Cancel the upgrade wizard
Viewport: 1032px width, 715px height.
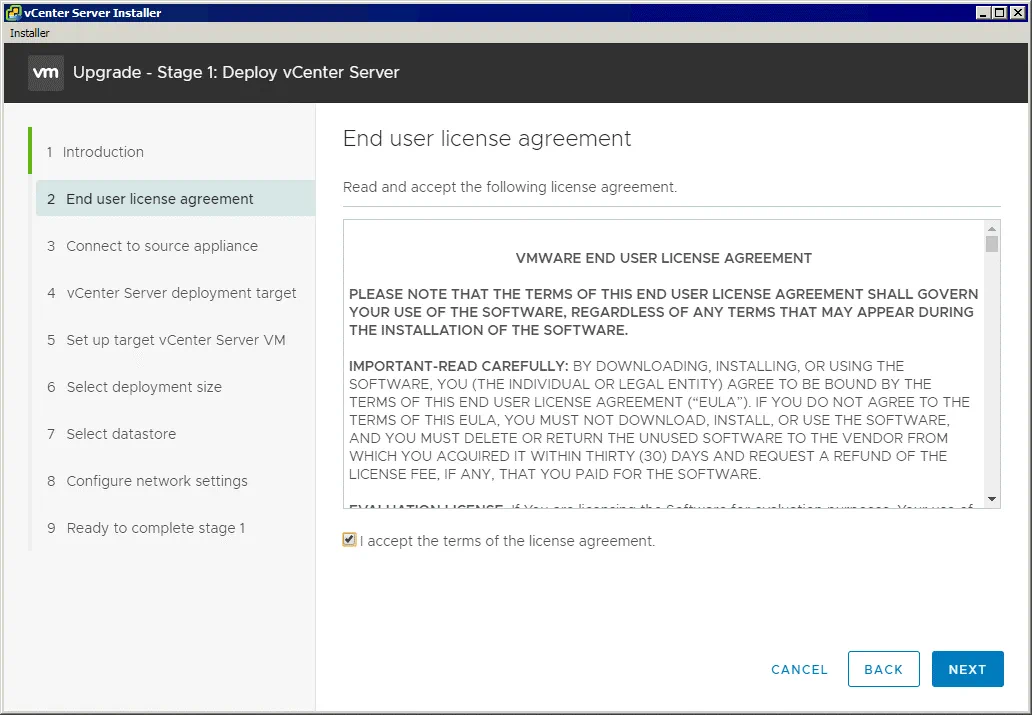click(x=799, y=669)
